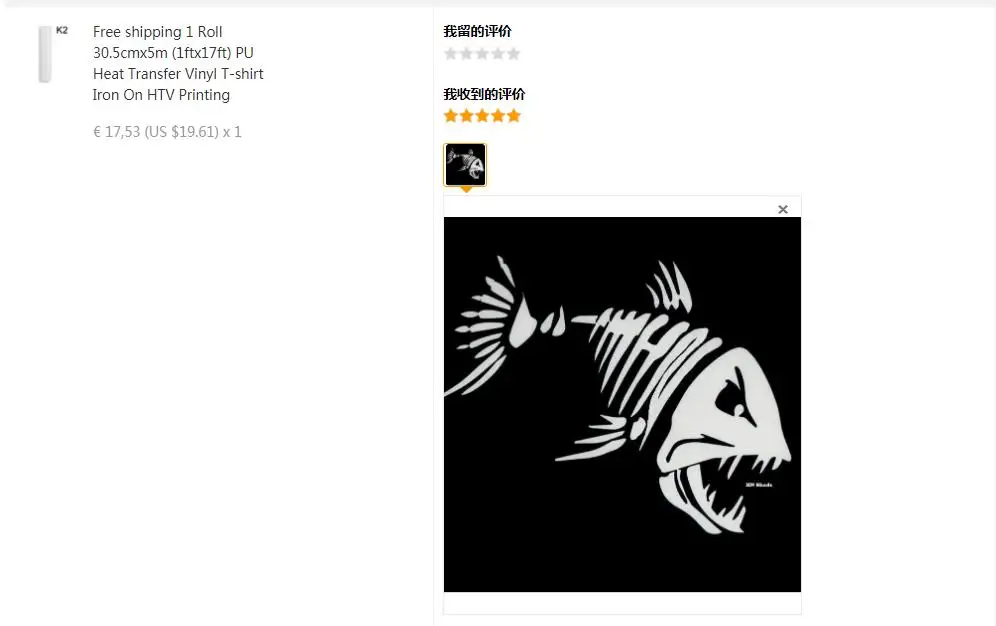Click the € 17,53 (US $19.61) price text
Screen dimensions: 996x626
point(167,132)
